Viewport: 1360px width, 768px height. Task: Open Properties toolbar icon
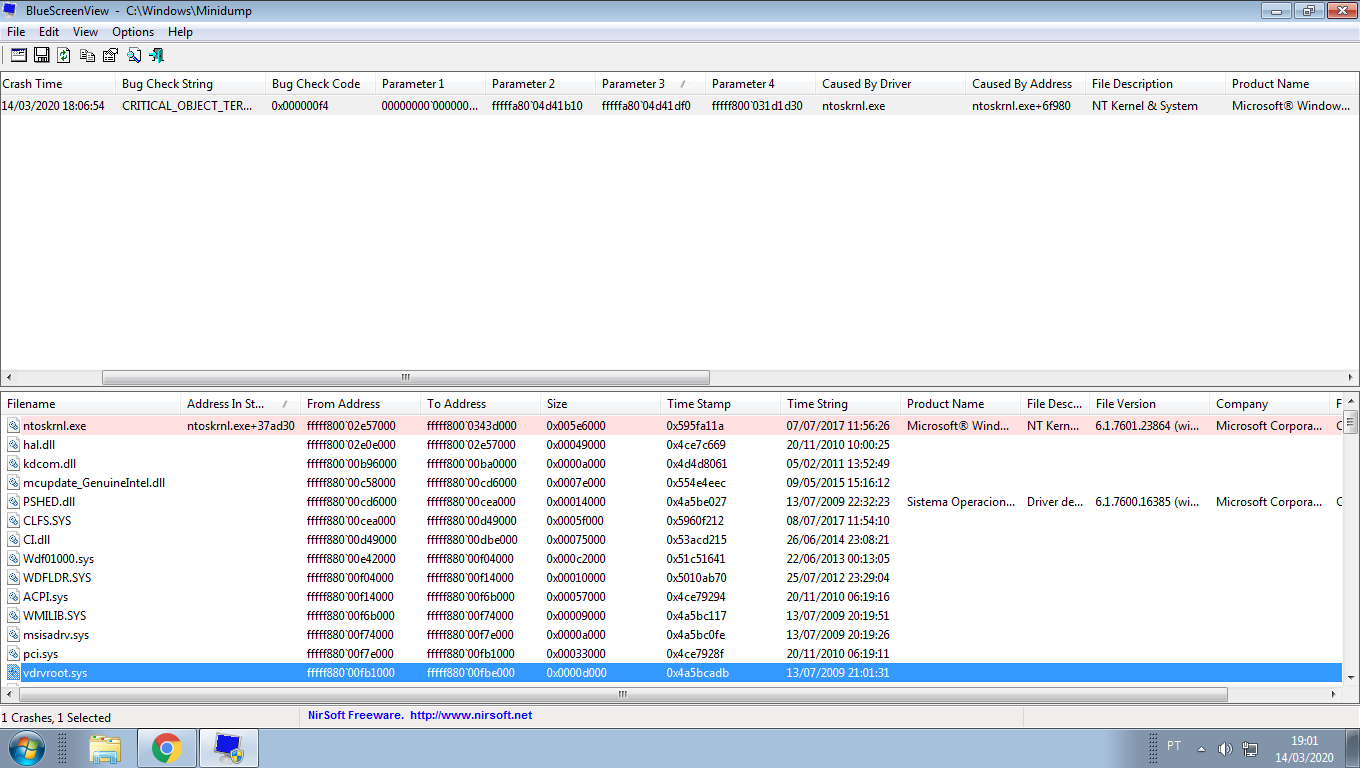pyautogui.click(x=110, y=56)
